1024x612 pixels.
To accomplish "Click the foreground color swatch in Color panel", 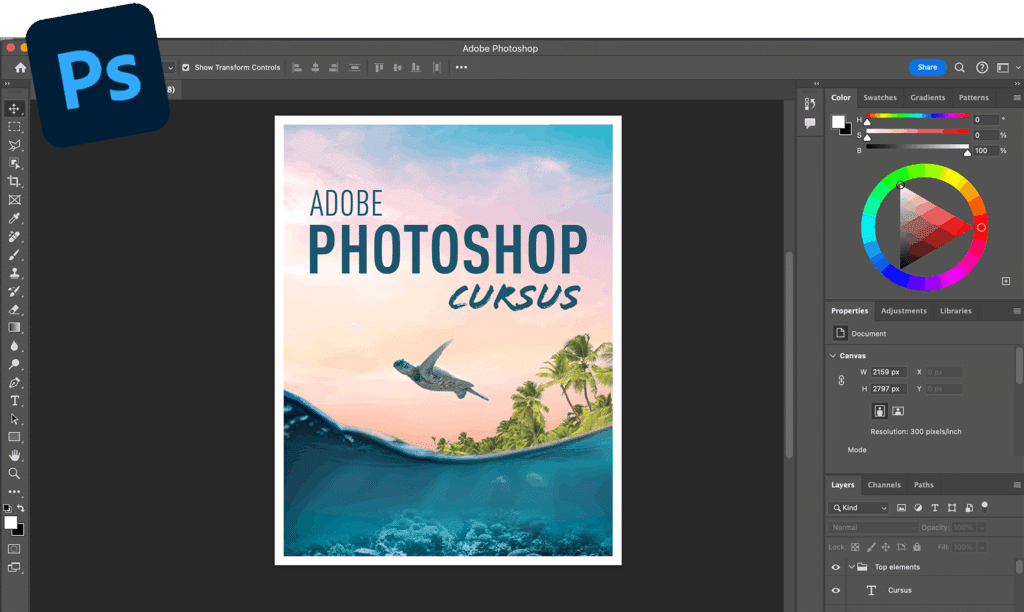I will tap(838, 122).
